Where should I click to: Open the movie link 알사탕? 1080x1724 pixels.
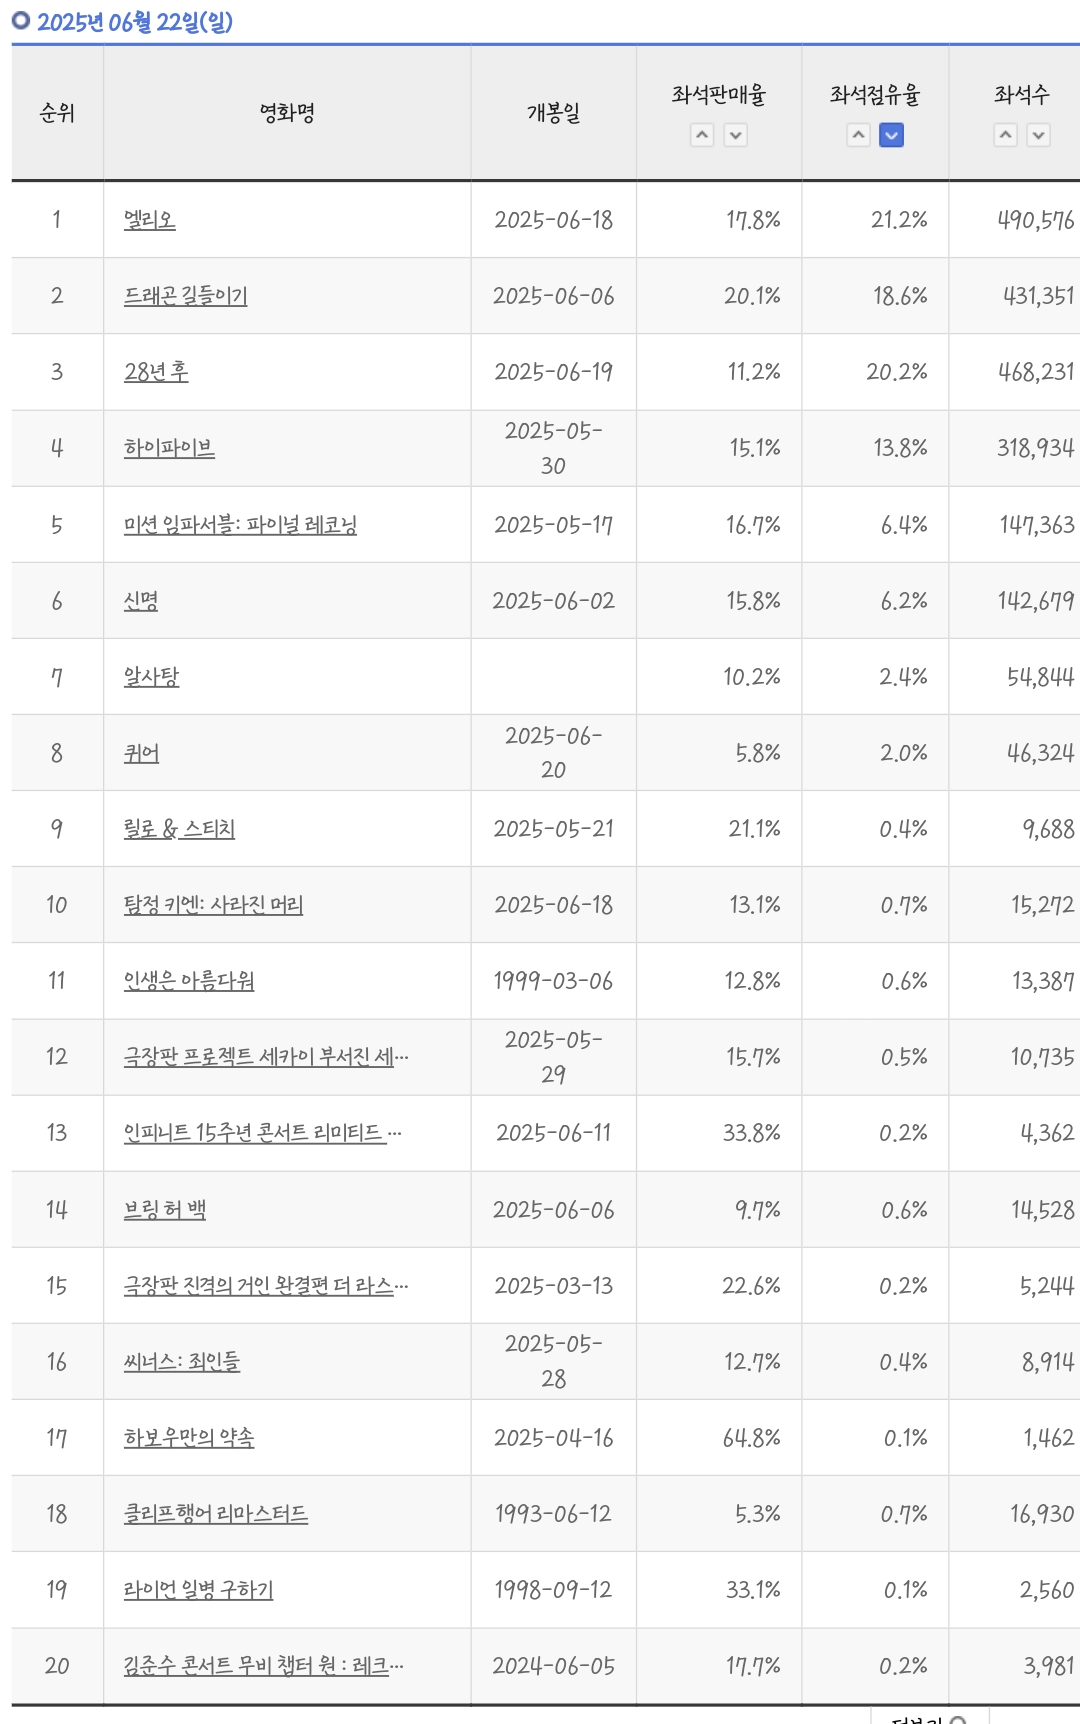click(151, 676)
